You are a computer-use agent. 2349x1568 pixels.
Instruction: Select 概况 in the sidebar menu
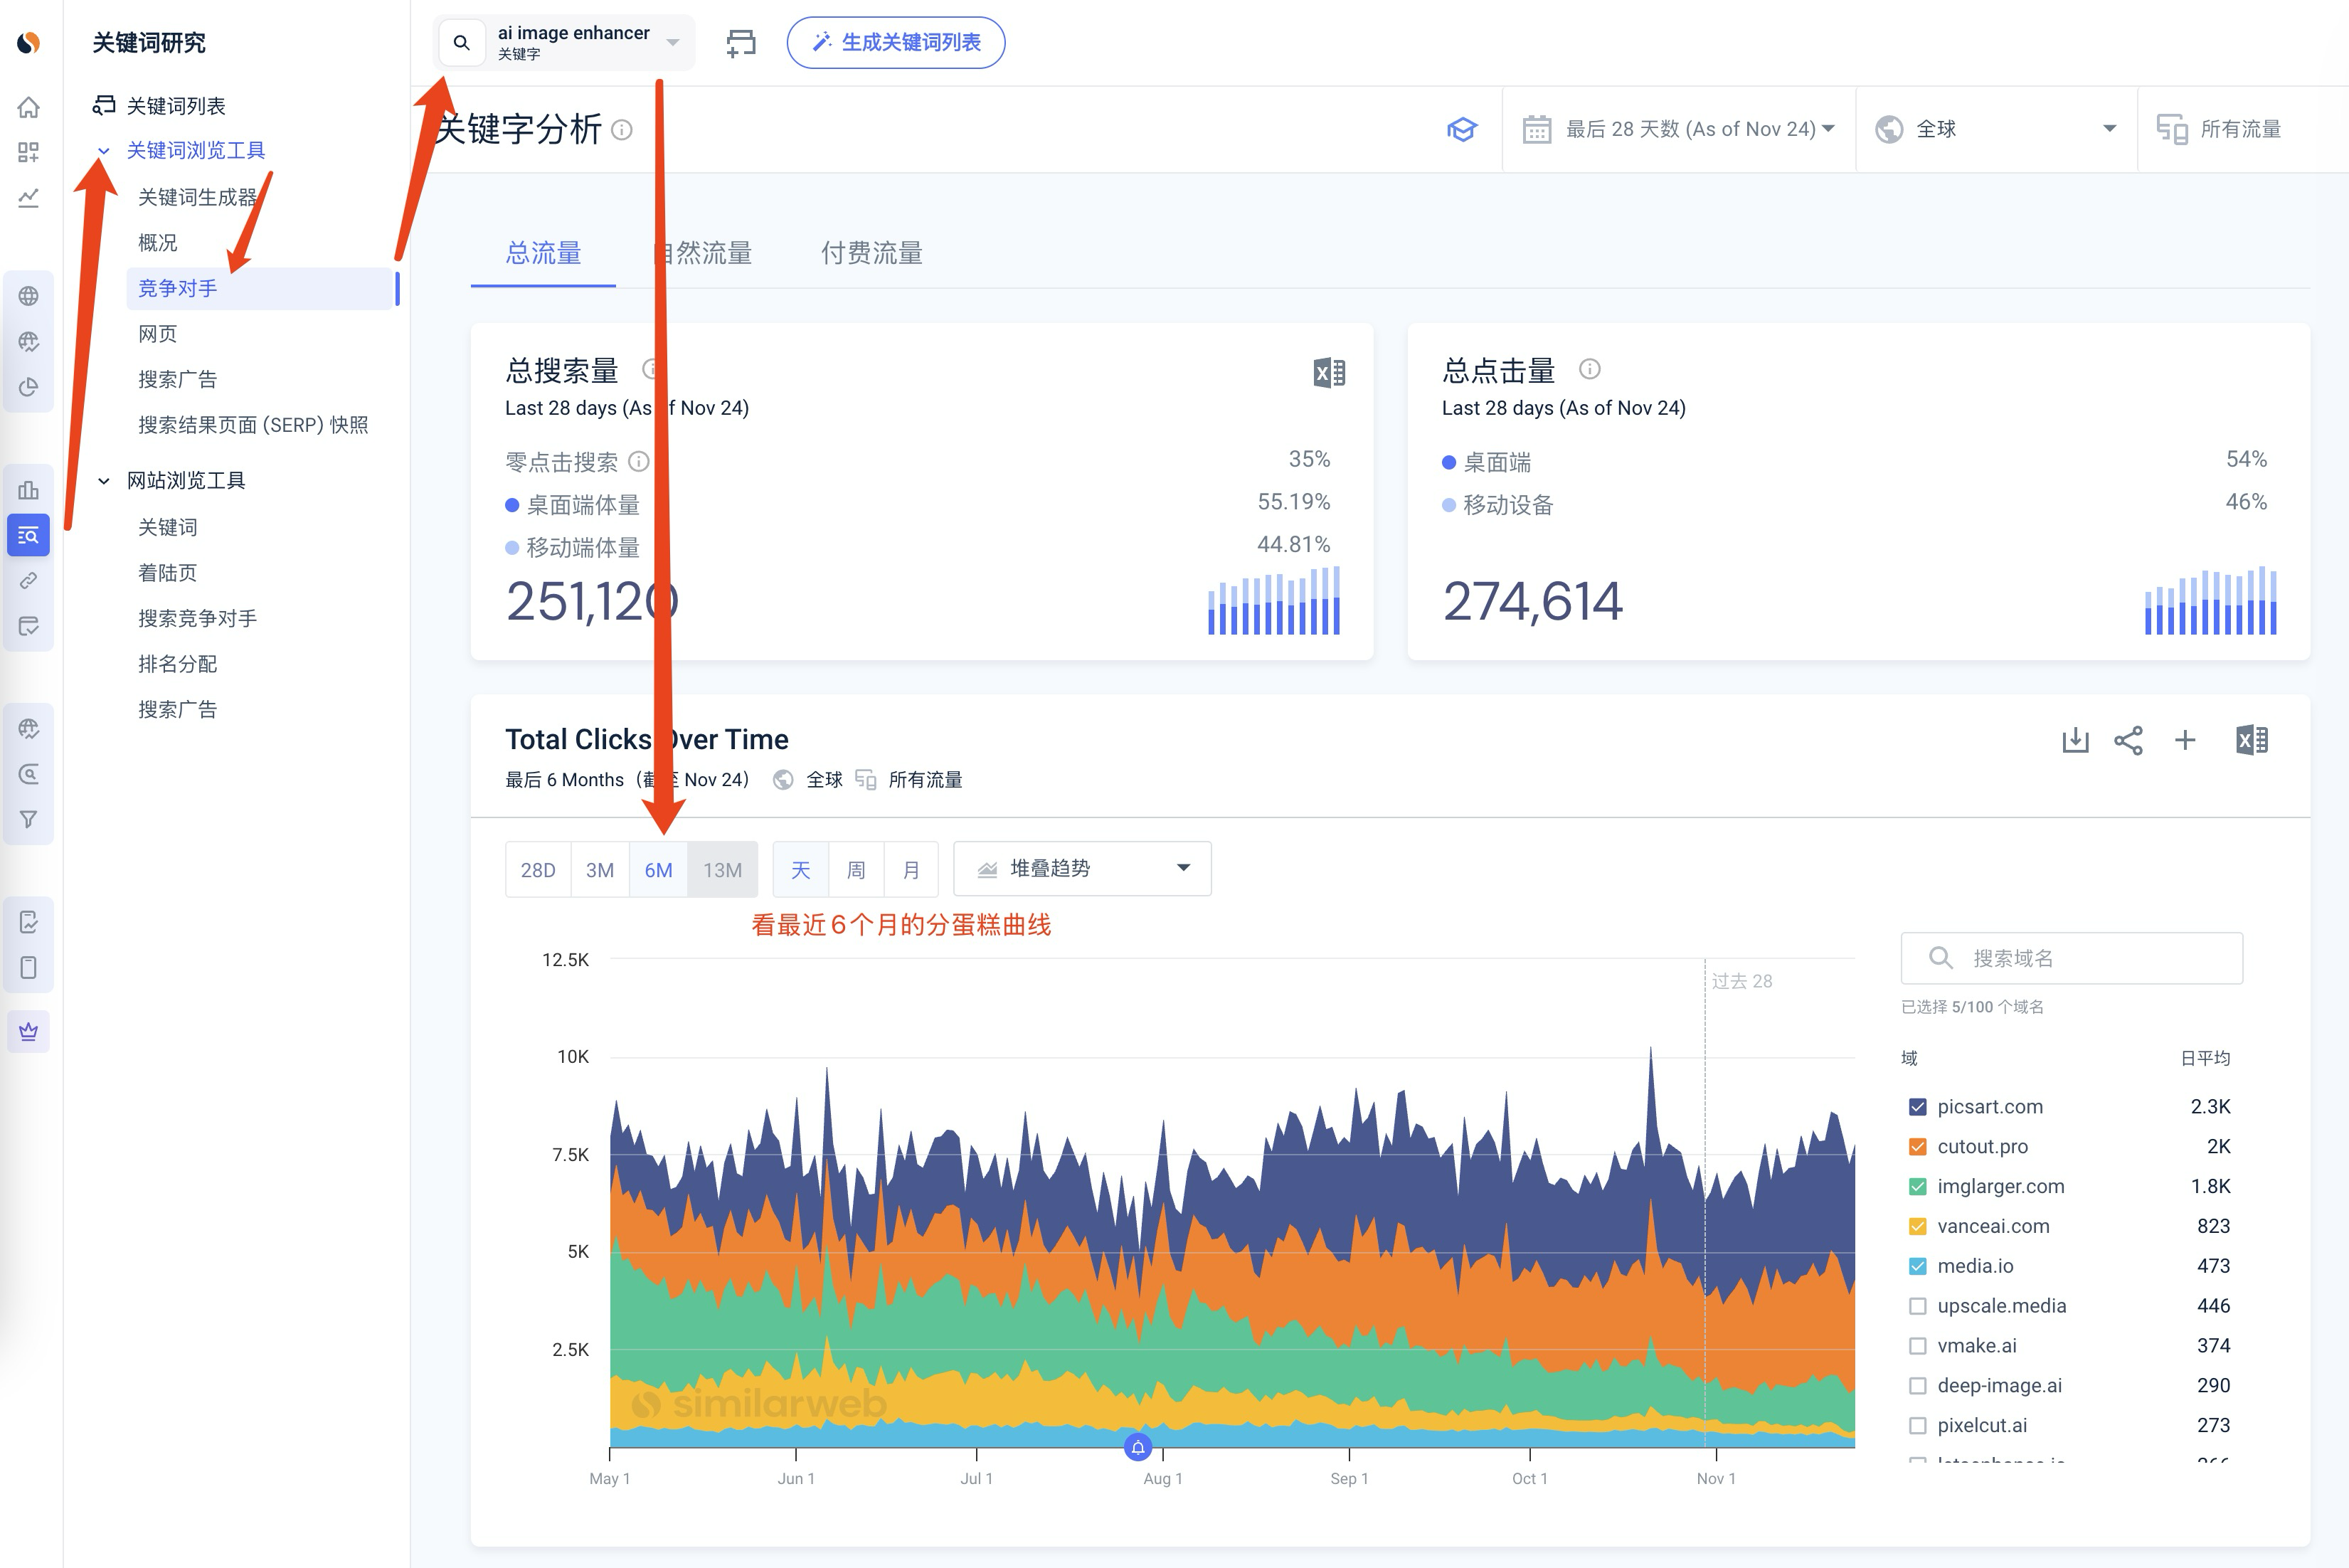(158, 243)
